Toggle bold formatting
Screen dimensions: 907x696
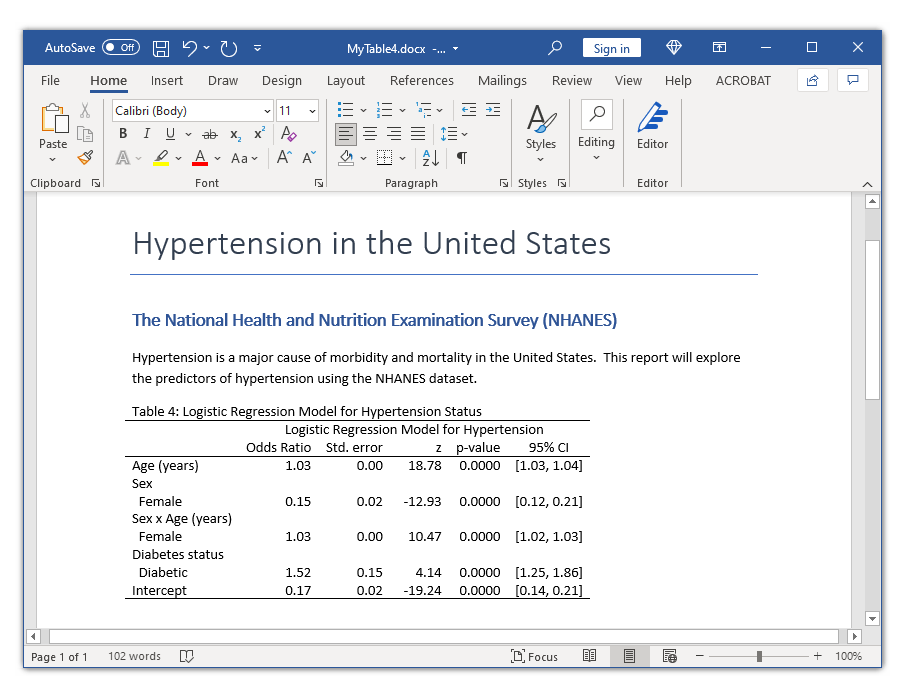pos(122,133)
